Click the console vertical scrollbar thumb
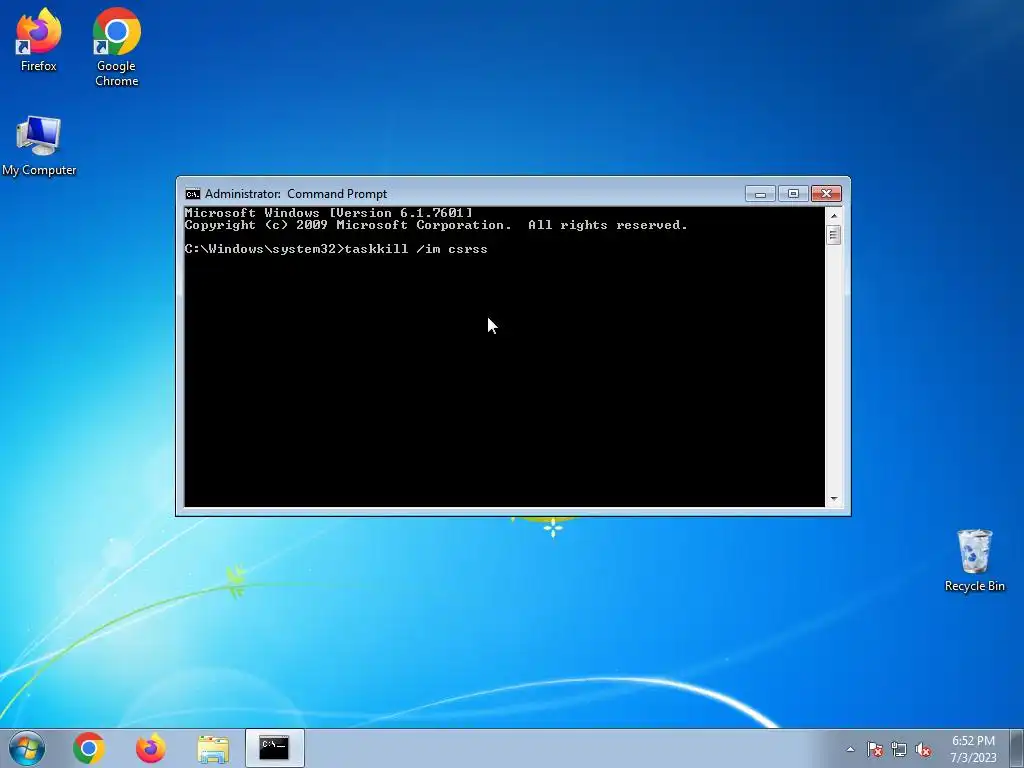The width and height of the screenshot is (1024, 768). click(x=833, y=235)
